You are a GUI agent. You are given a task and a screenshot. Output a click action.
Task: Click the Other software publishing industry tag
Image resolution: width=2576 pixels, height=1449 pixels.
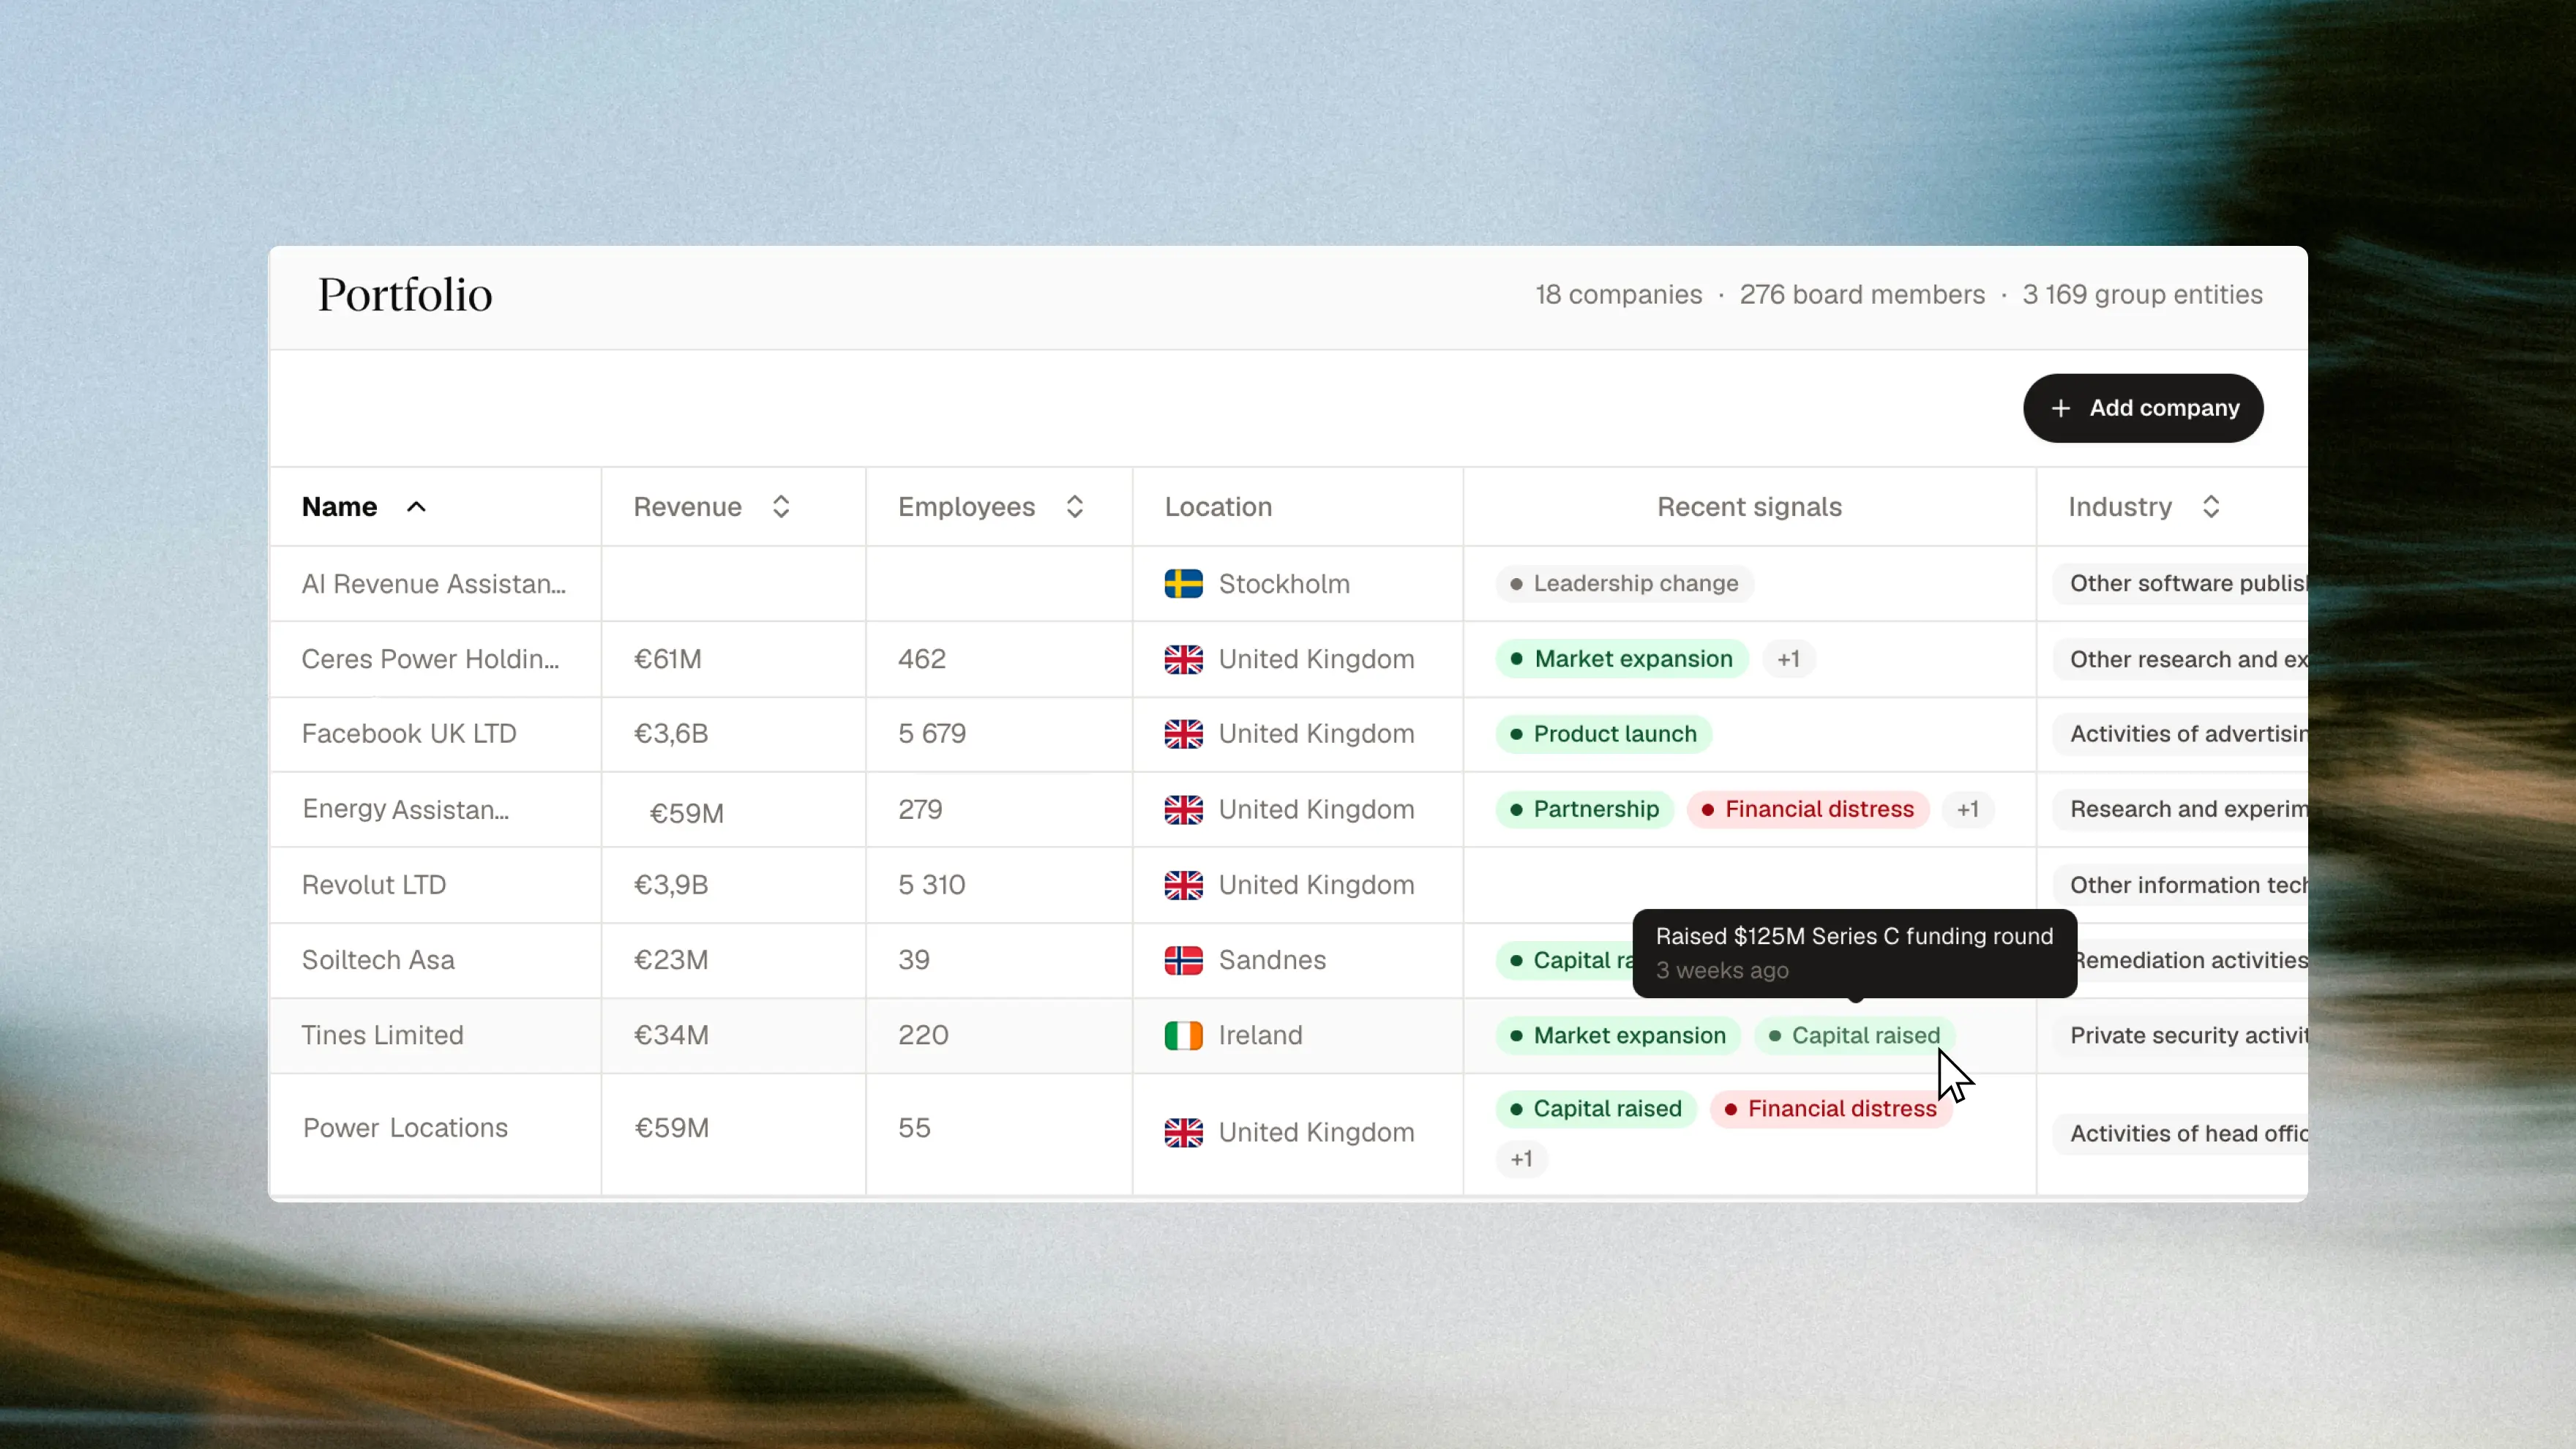(2181, 583)
